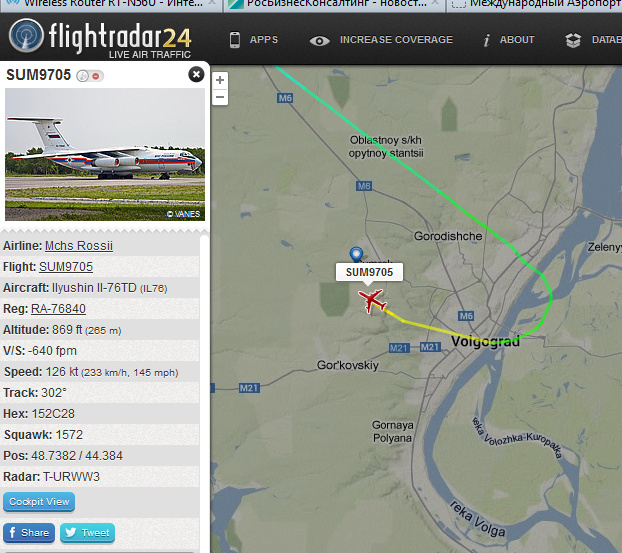Switch to the Wireless Router RT-N56U browser tab

113,4
